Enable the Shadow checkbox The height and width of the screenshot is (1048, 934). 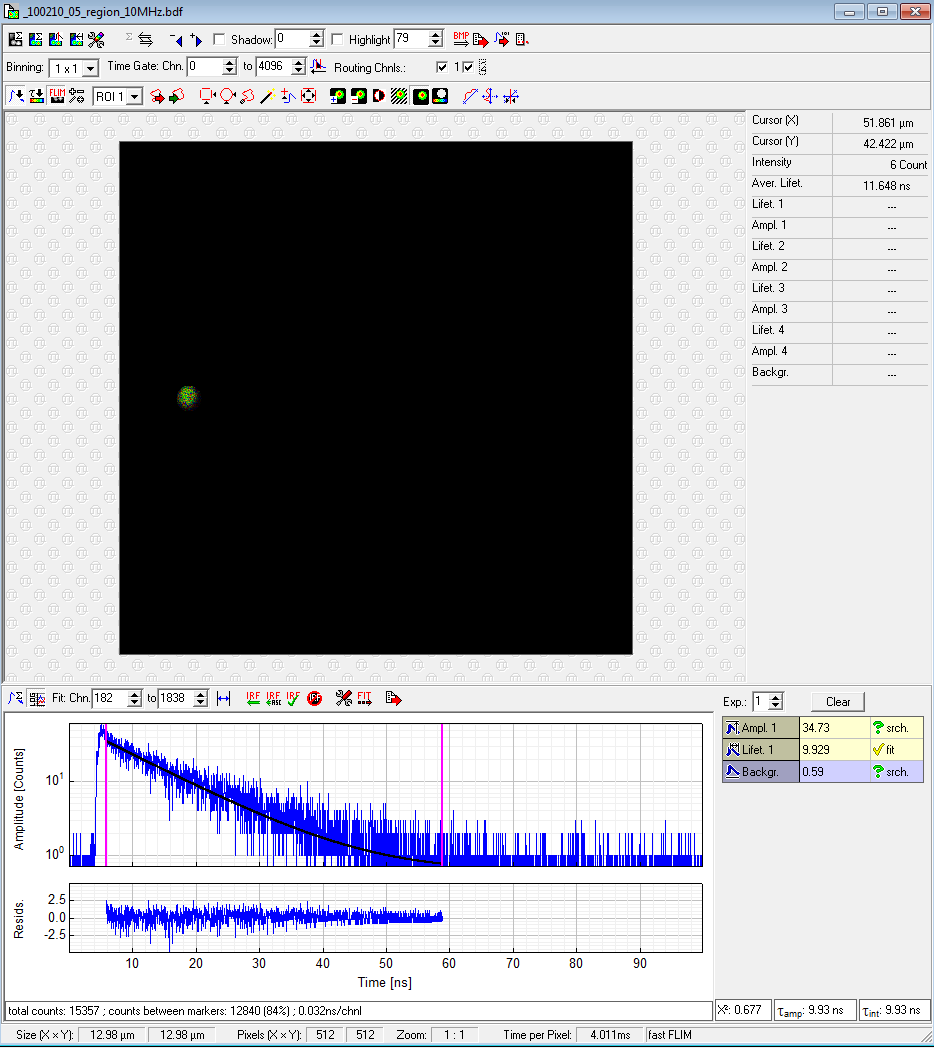pos(219,40)
